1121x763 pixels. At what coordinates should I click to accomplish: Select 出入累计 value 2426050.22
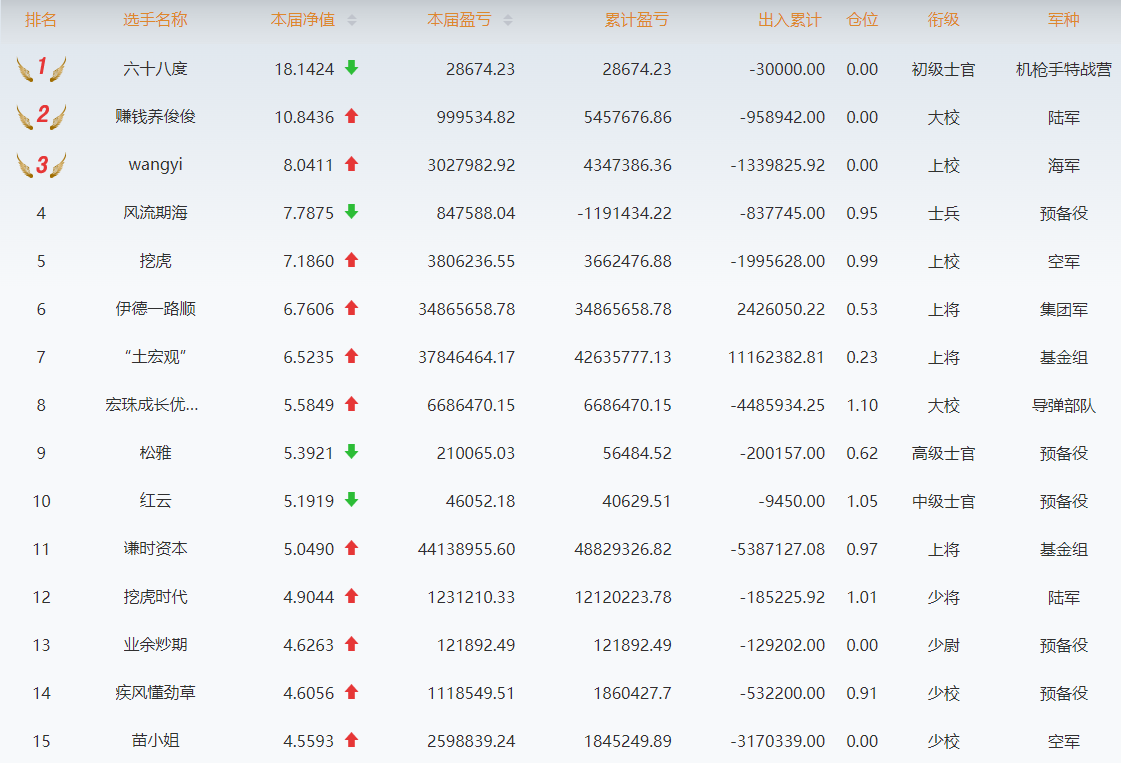[x=781, y=309]
